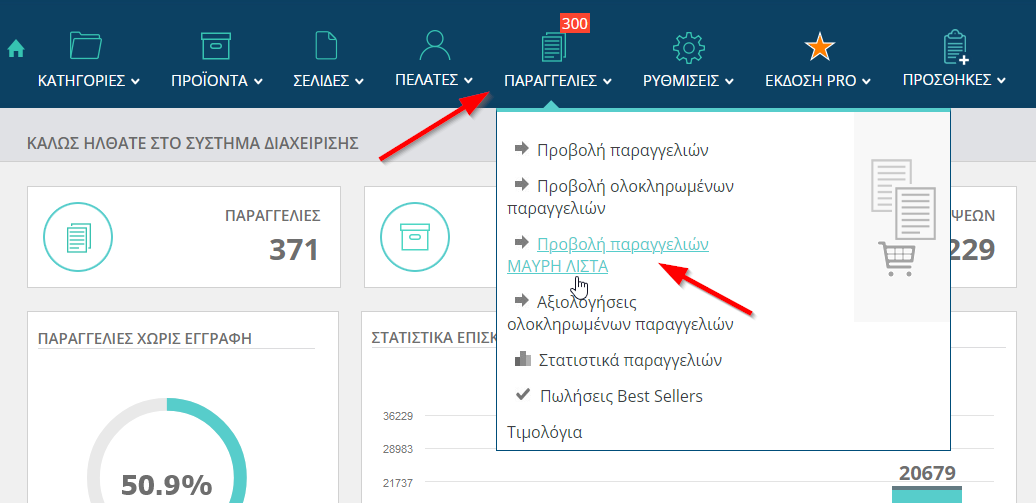Click the 36229 axis value
Image resolution: width=1036 pixels, height=503 pixels.
pos(398,416)
